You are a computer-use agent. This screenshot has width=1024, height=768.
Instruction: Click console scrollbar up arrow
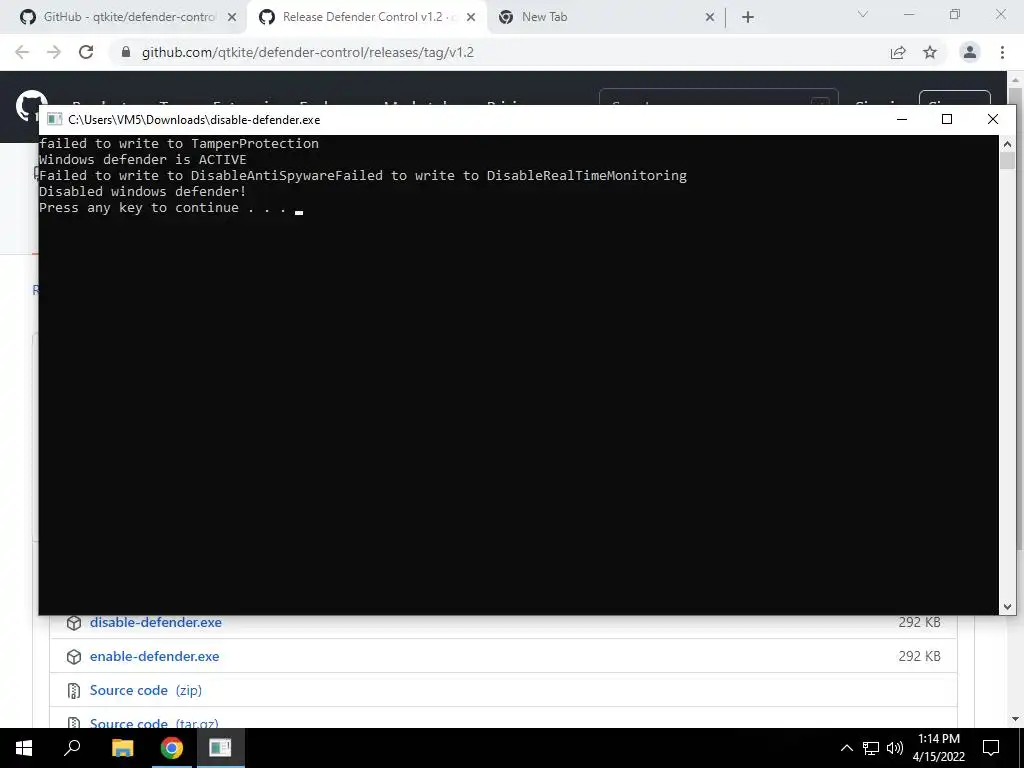coord(1007,144)
